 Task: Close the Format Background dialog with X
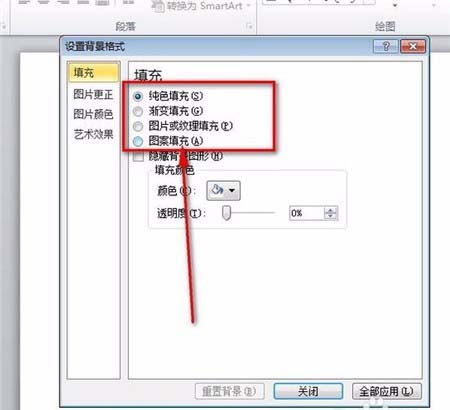click(413, 46)
